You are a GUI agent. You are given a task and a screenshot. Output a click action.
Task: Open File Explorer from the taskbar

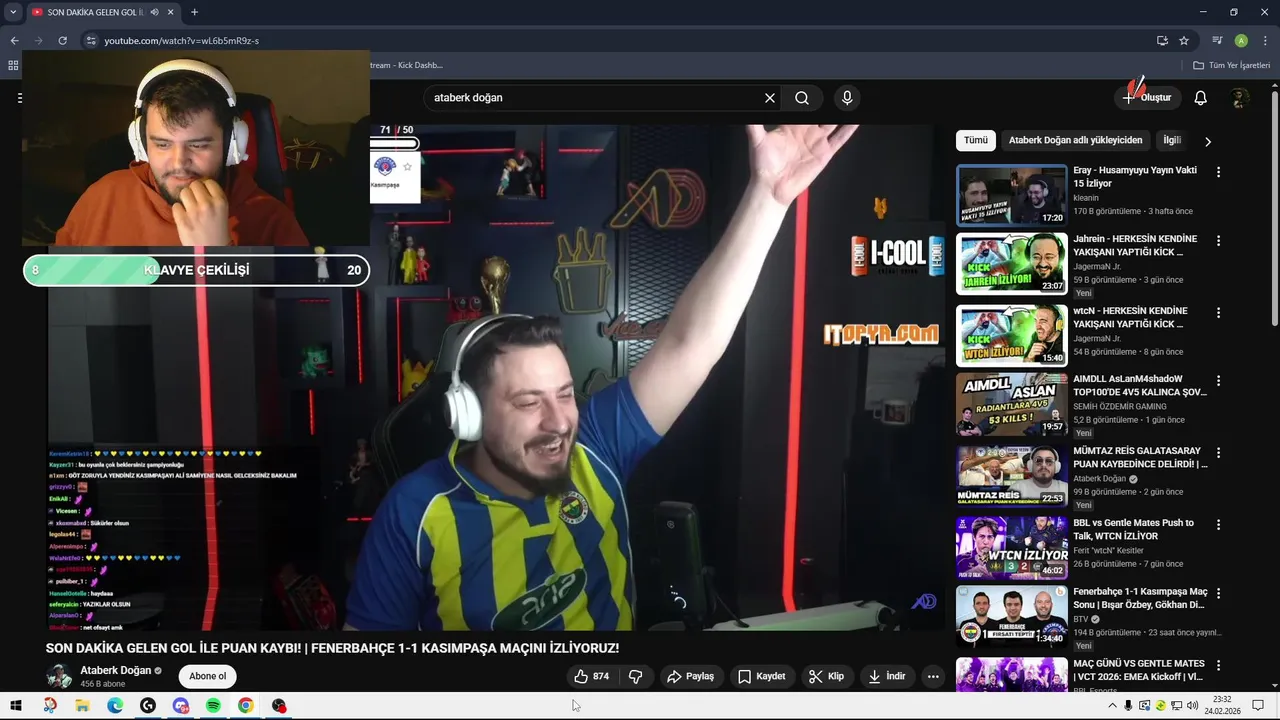click(x=82, y=706)
